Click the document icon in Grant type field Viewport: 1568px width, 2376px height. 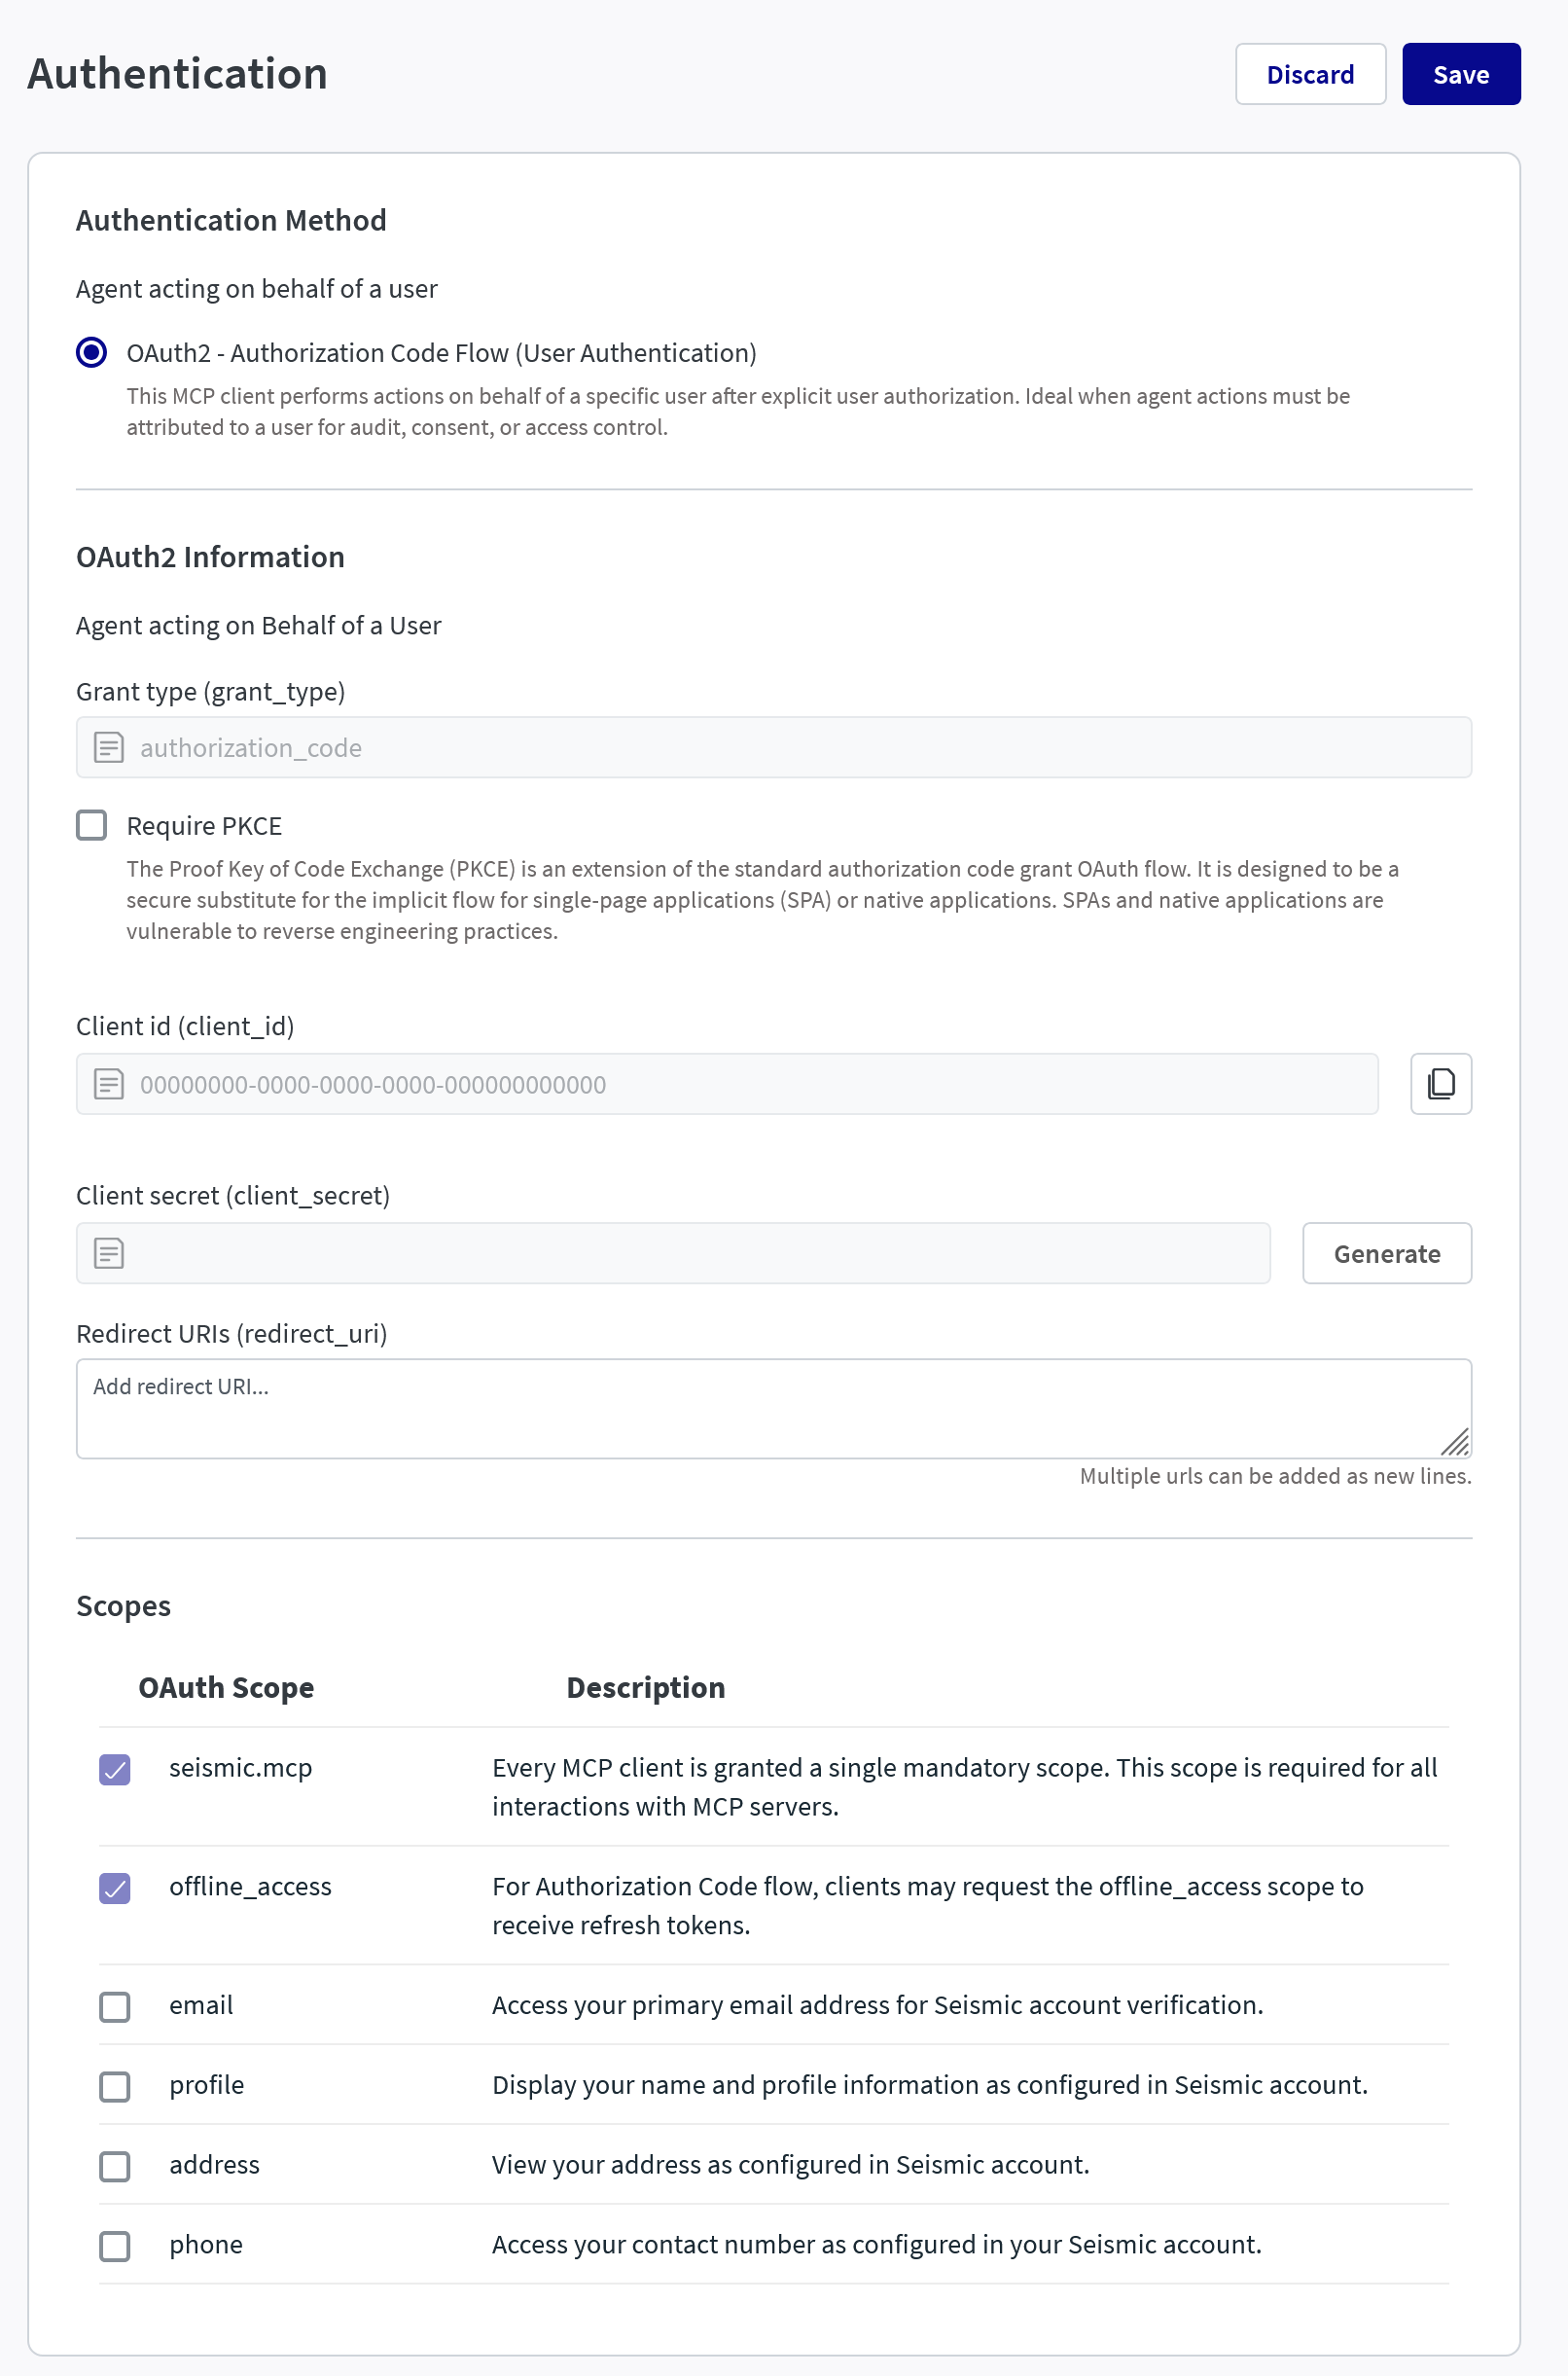[109, 747]
